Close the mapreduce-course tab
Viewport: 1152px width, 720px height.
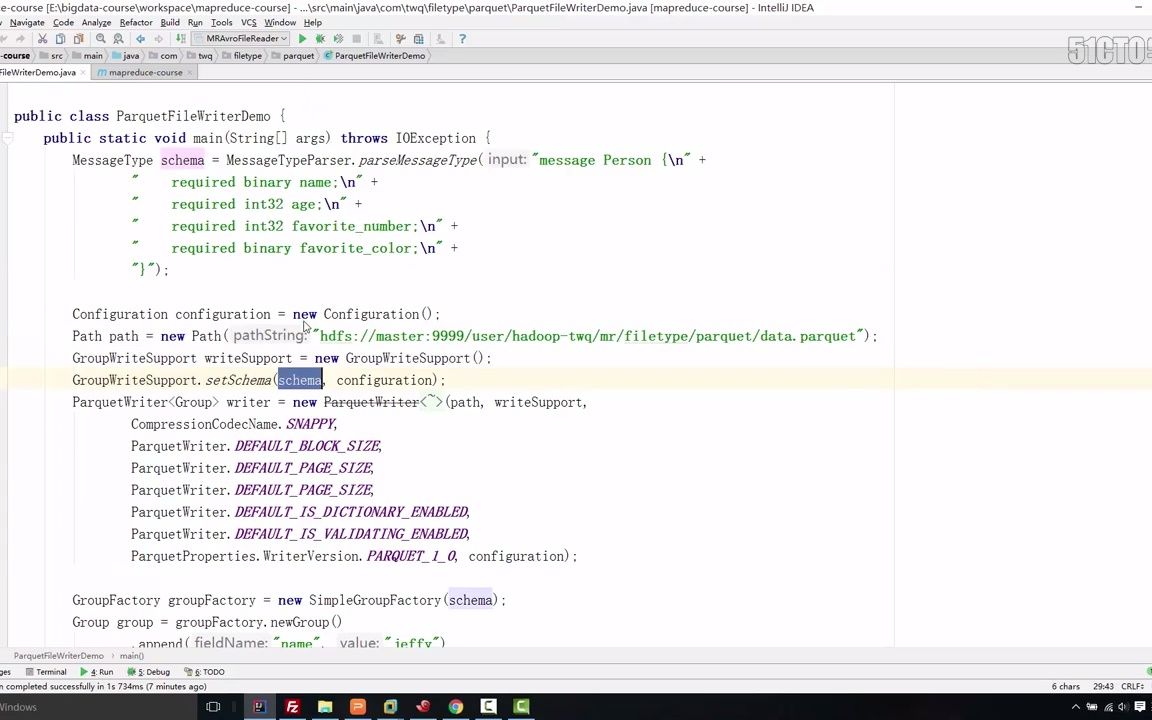190,73
